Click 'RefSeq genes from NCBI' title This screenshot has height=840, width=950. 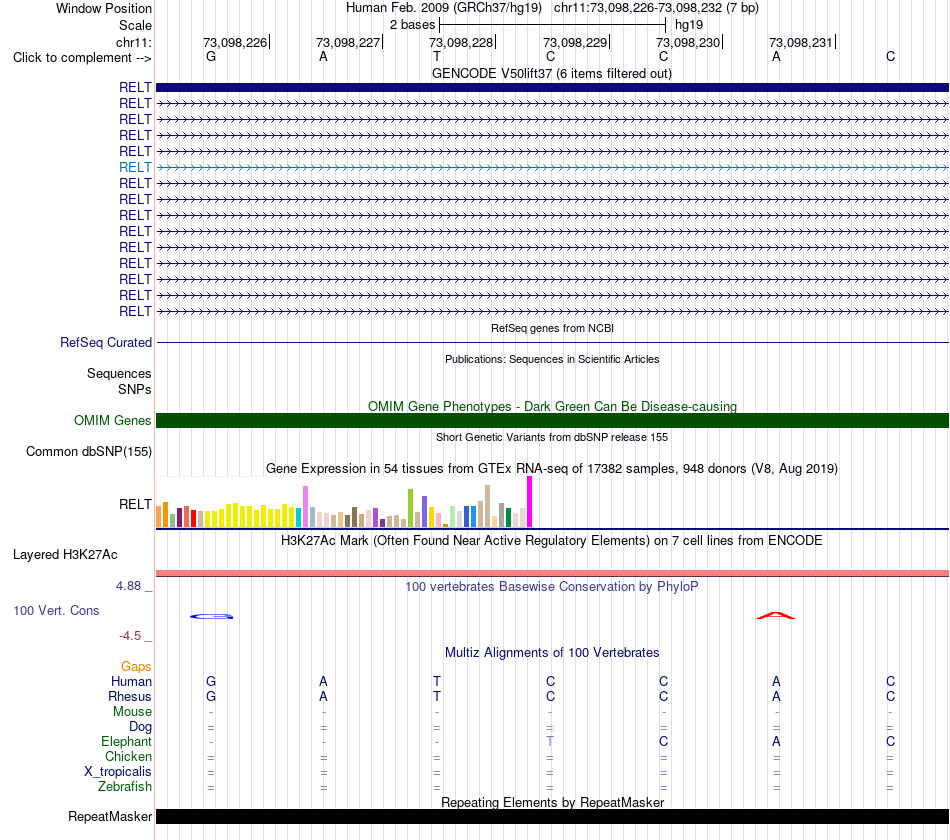click(552, 328)
